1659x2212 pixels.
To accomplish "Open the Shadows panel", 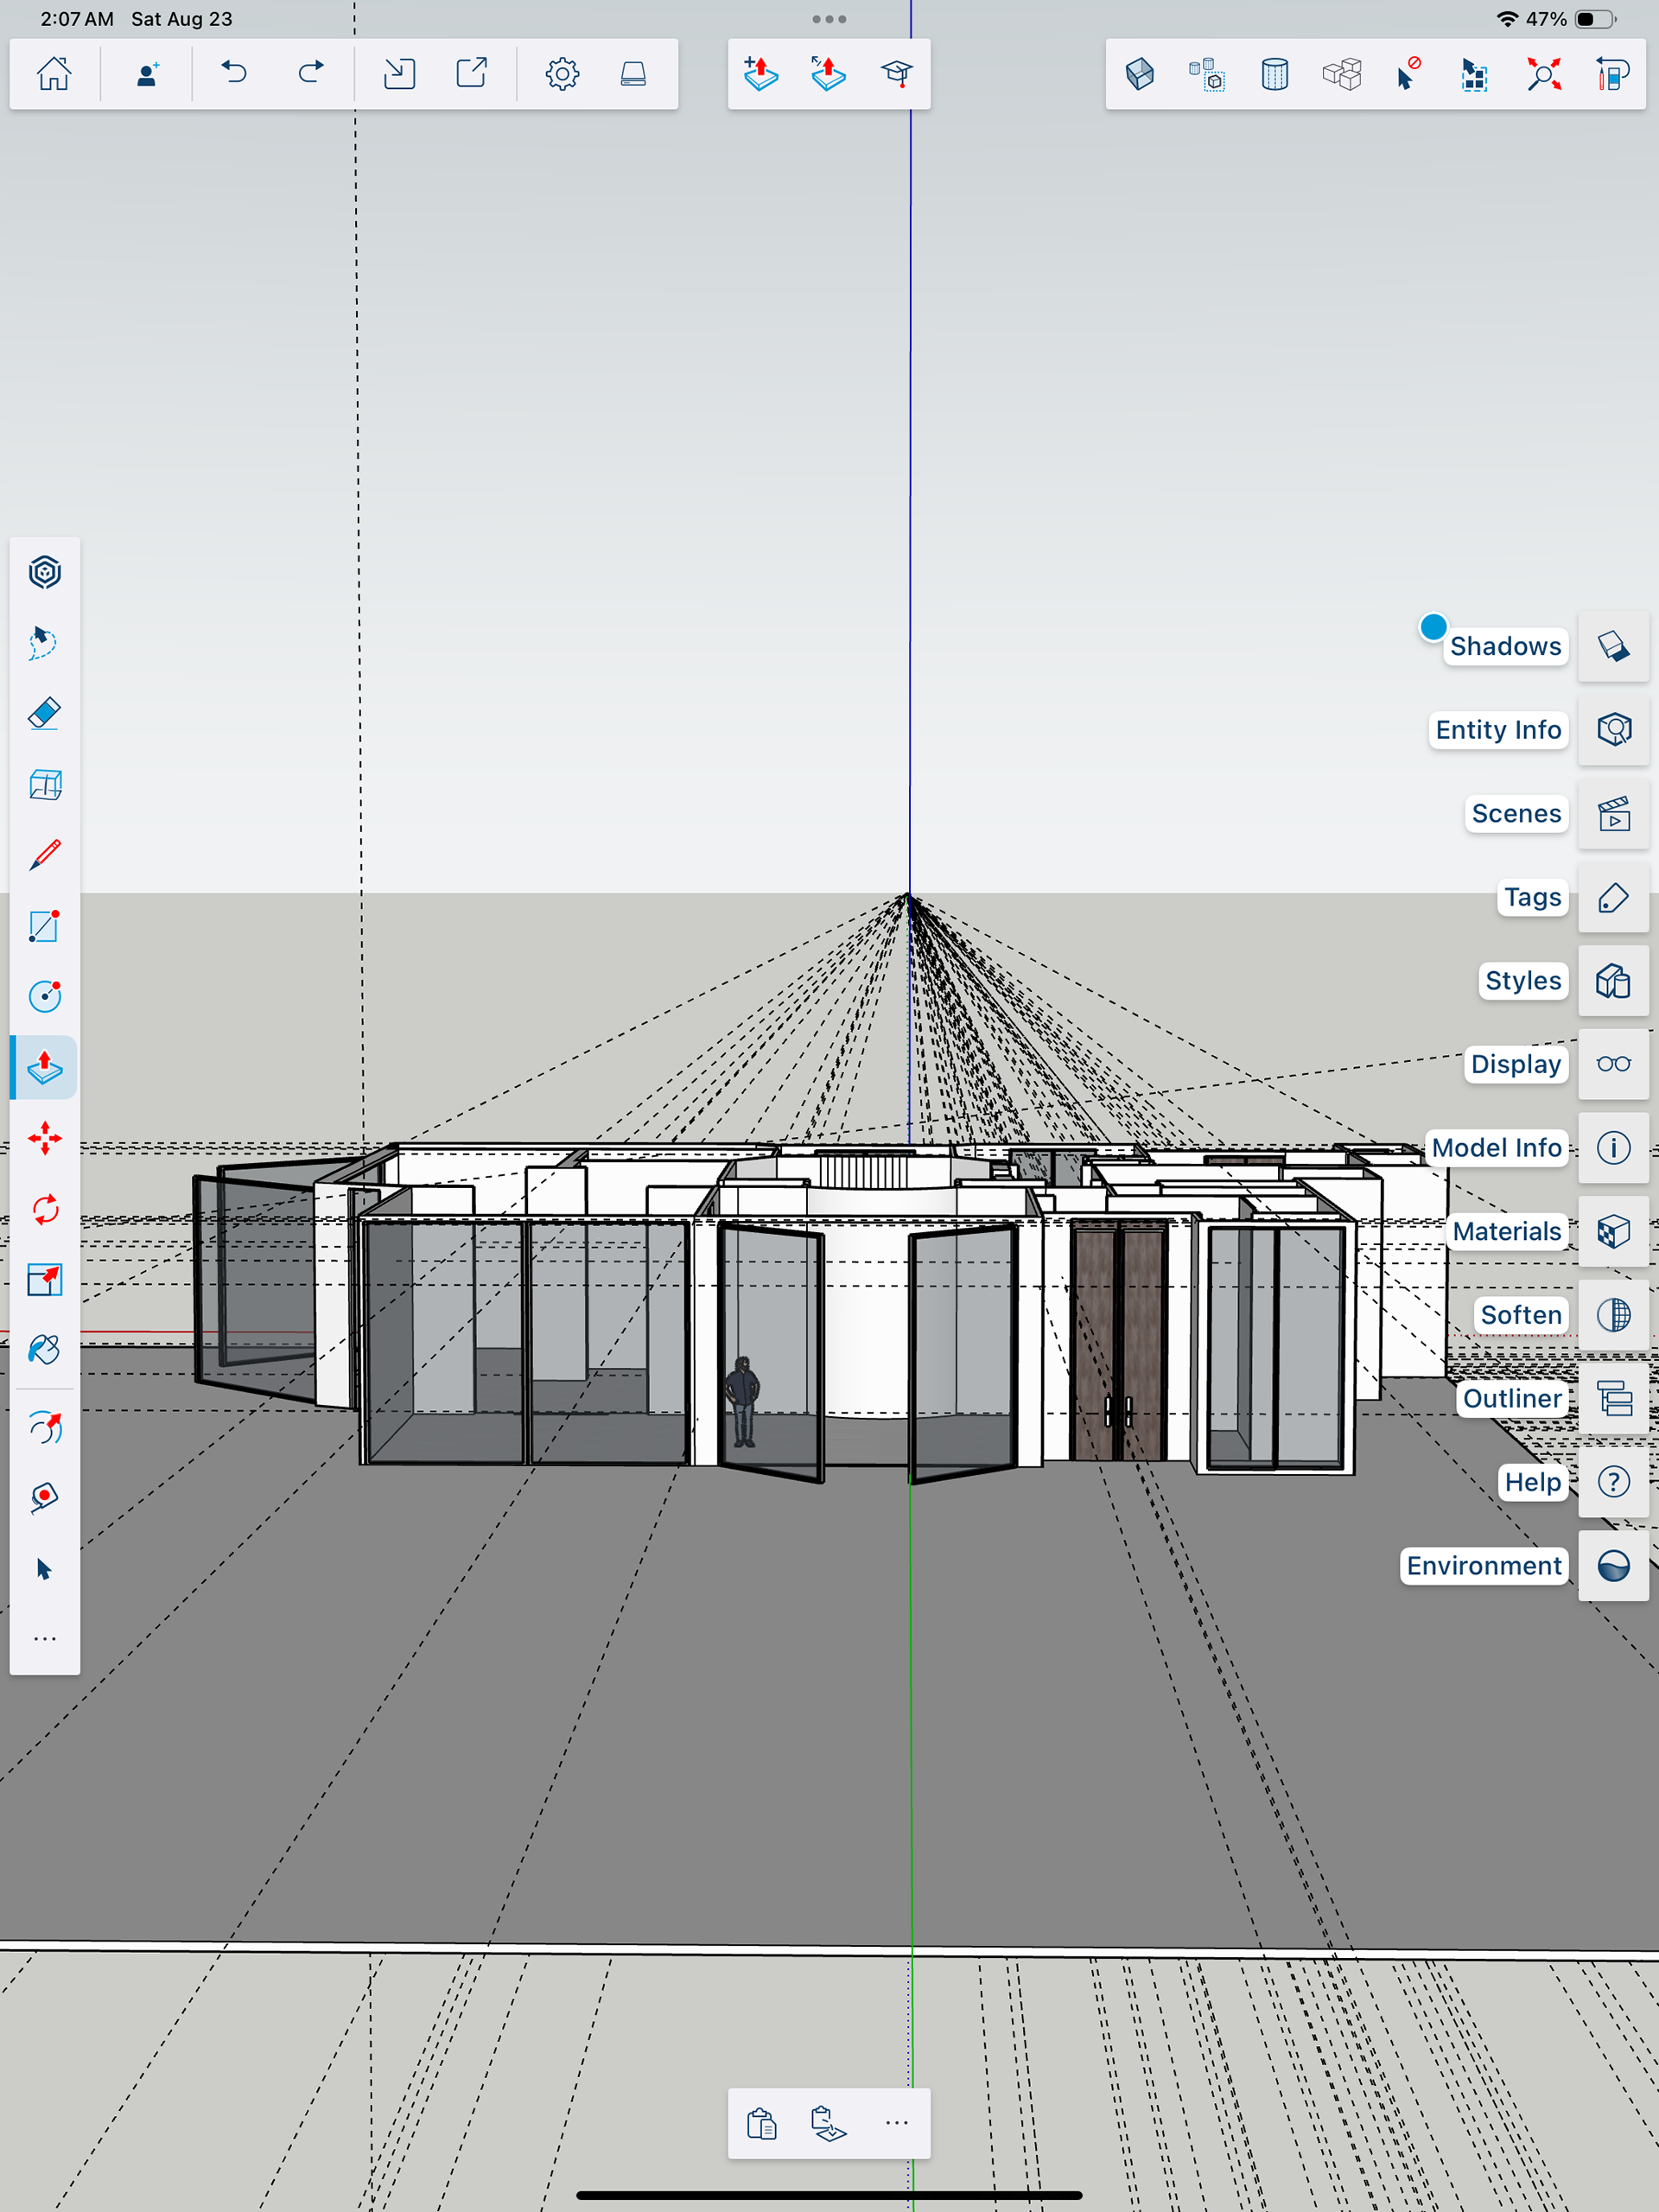I will click(1613, 647).
